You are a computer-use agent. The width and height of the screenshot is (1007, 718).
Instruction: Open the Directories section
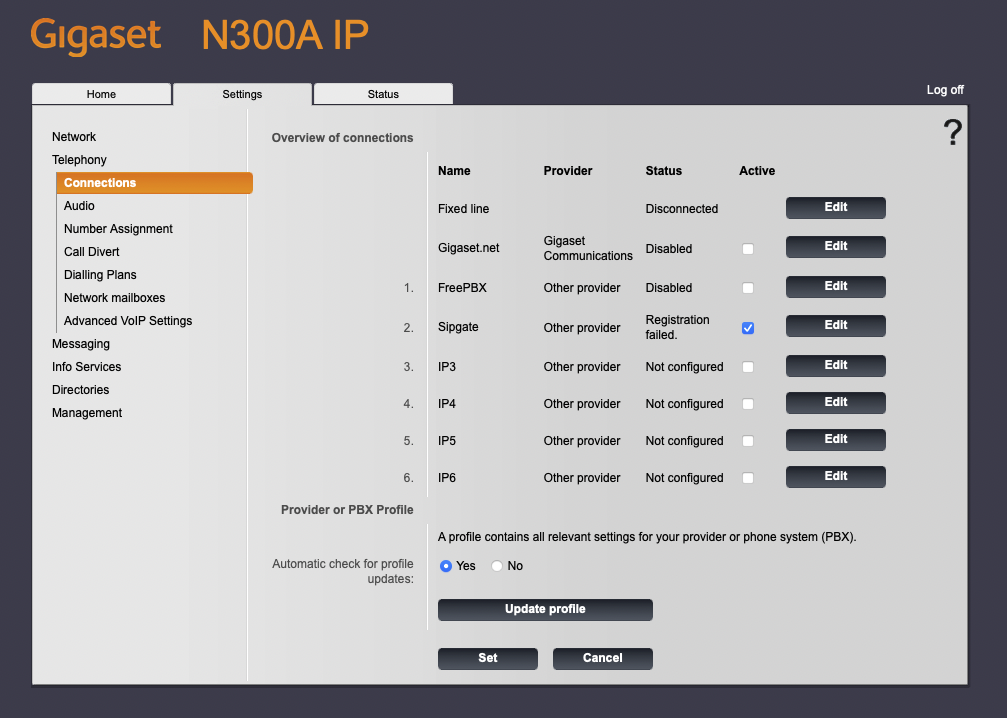(x=80, y=390)
